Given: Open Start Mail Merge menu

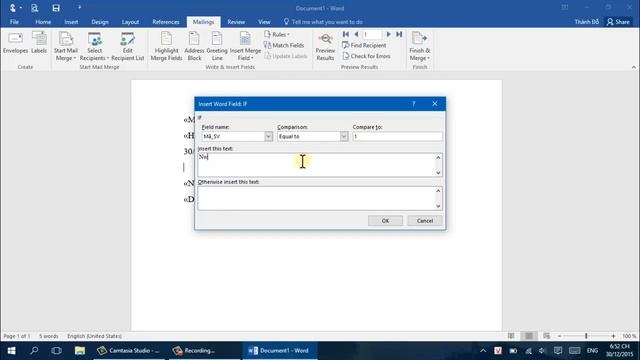Looking at the screenshot, I should click(x=66, y=47).
